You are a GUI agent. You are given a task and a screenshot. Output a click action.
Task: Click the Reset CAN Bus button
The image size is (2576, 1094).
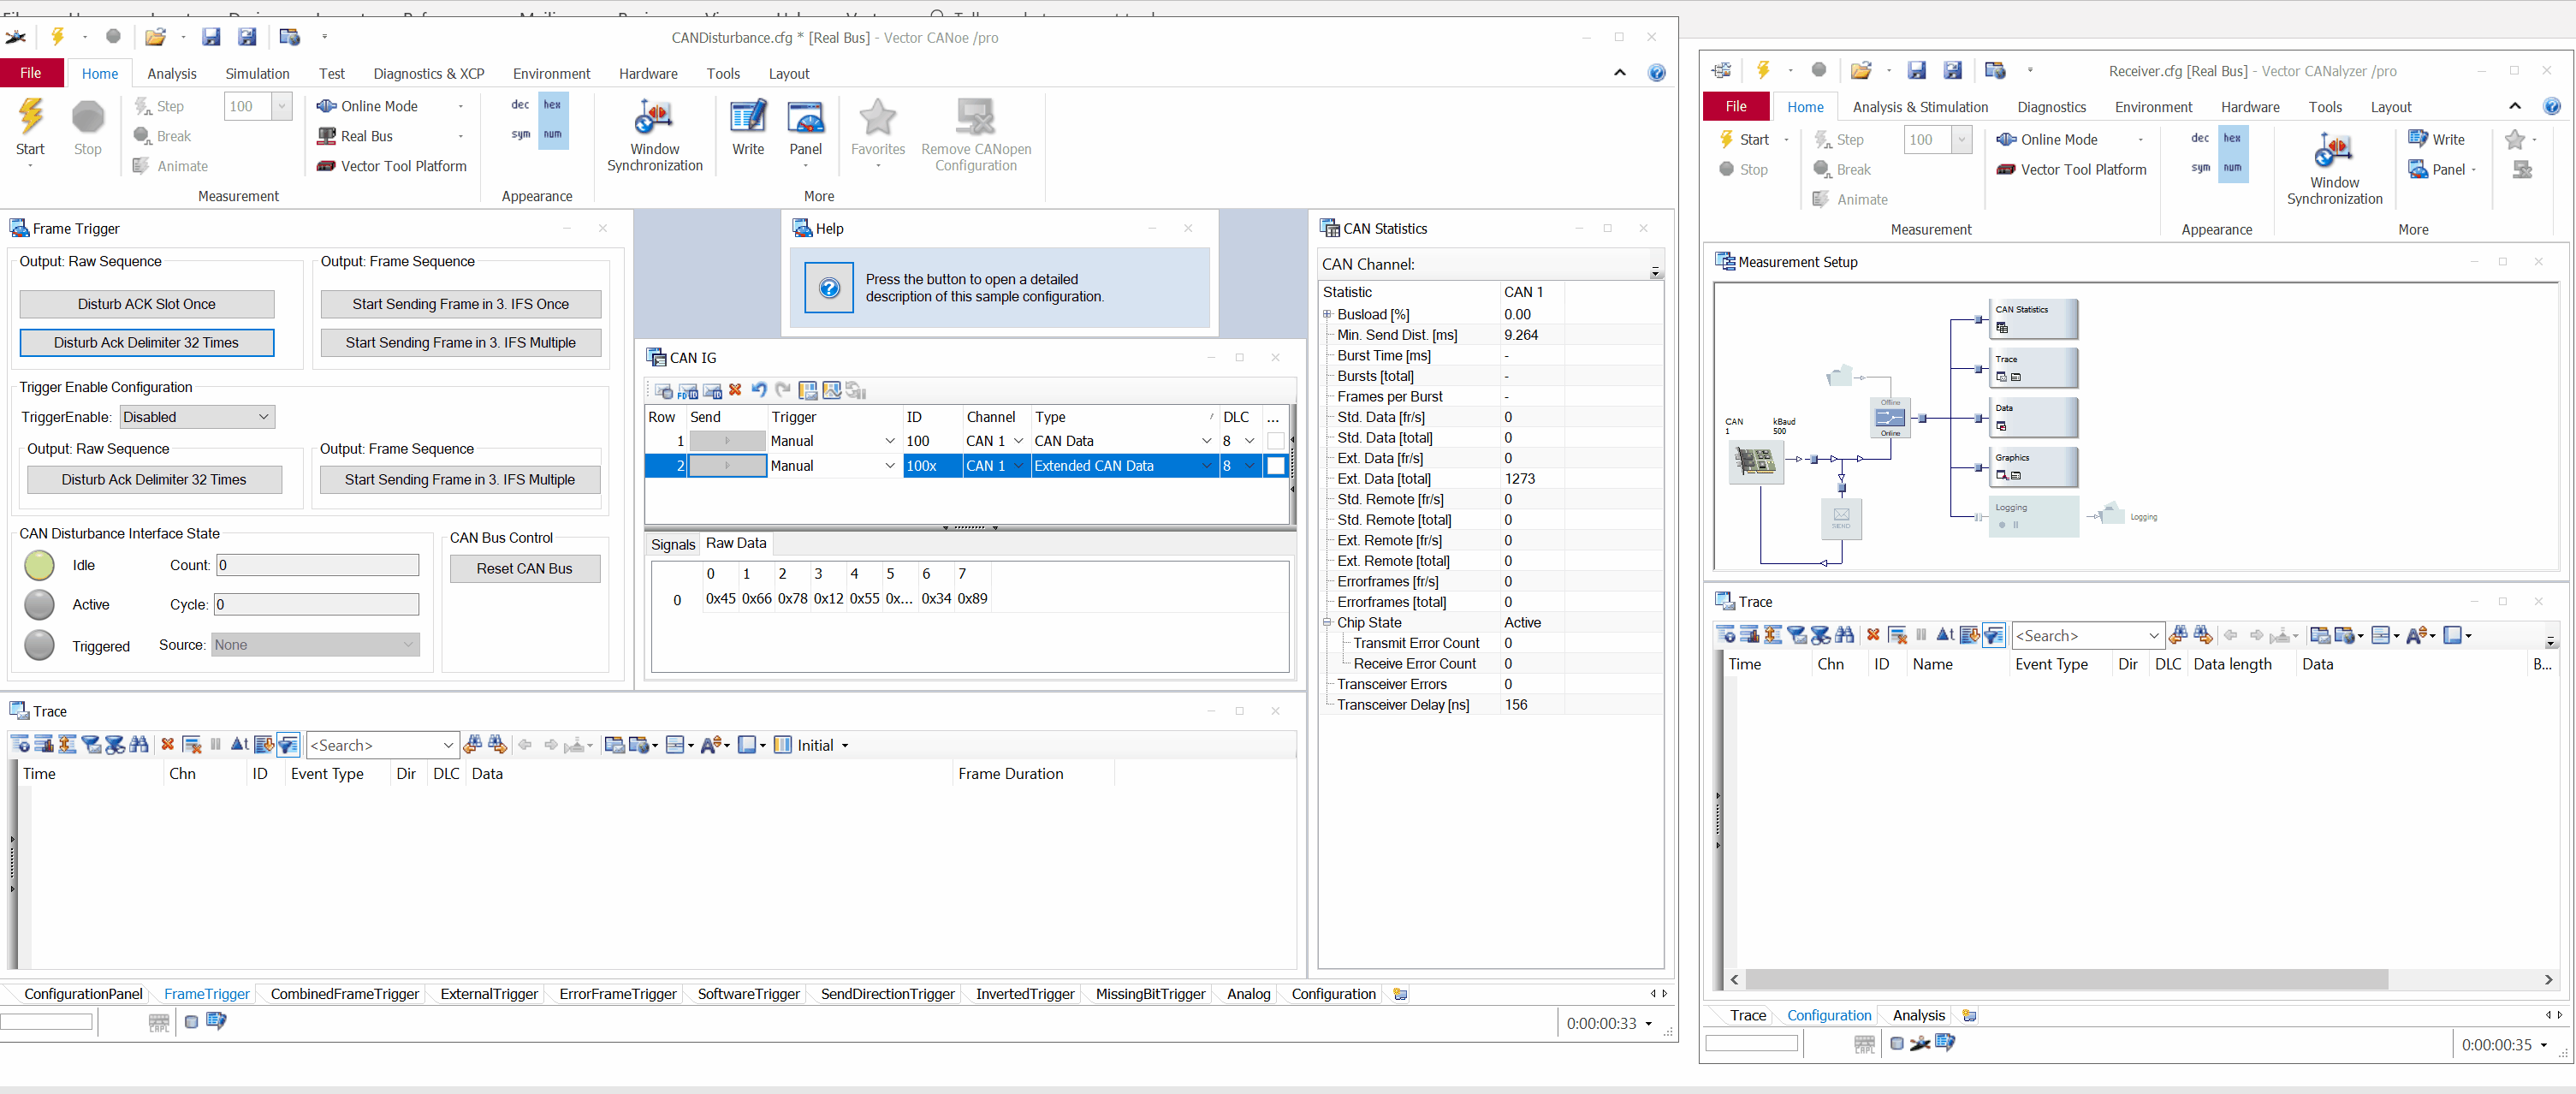524,568
